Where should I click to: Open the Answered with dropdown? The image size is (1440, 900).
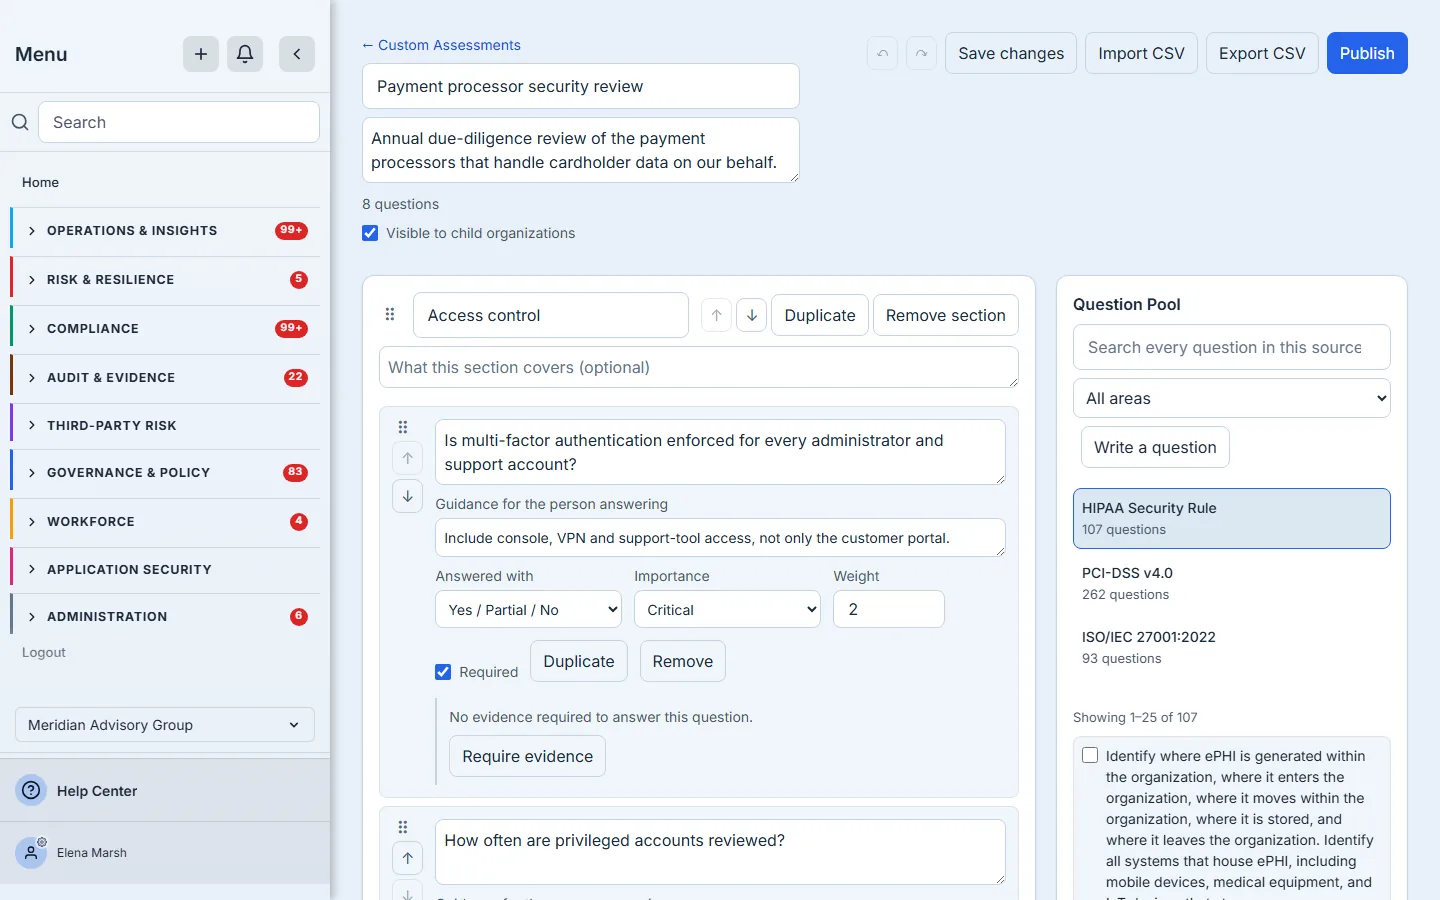coord(528,609)
